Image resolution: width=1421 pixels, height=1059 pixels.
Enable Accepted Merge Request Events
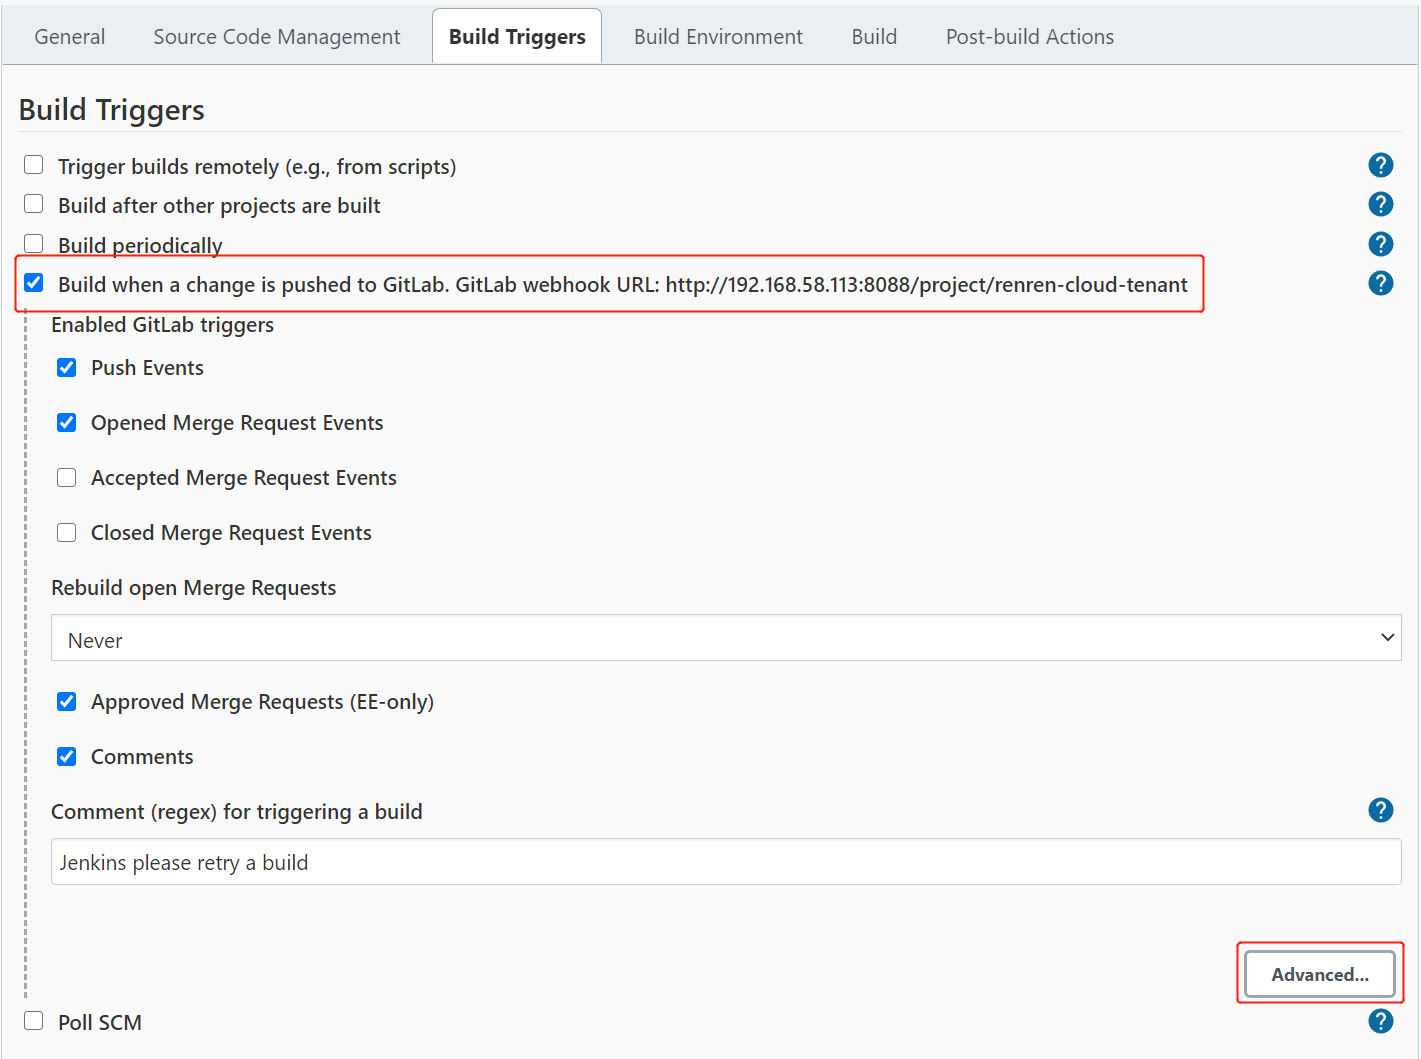tap(66, 477)
